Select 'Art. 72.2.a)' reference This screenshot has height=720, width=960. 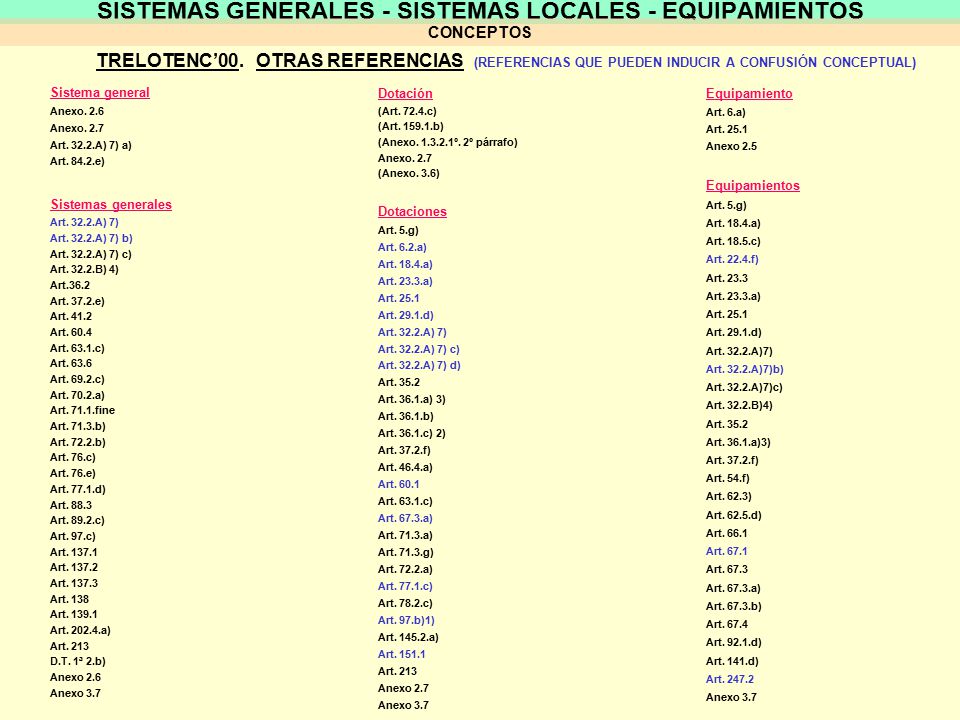tap(405, 569)
